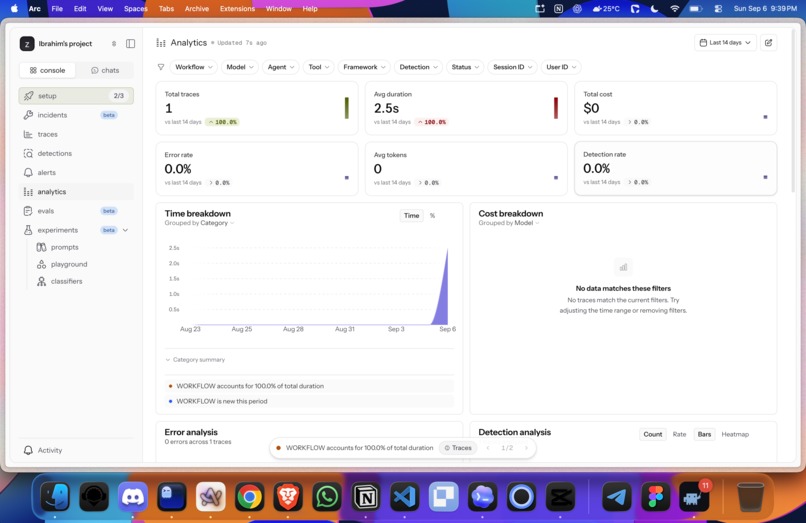Go to previous insight arrow
The image size is (806, 523).
(488, 448)
